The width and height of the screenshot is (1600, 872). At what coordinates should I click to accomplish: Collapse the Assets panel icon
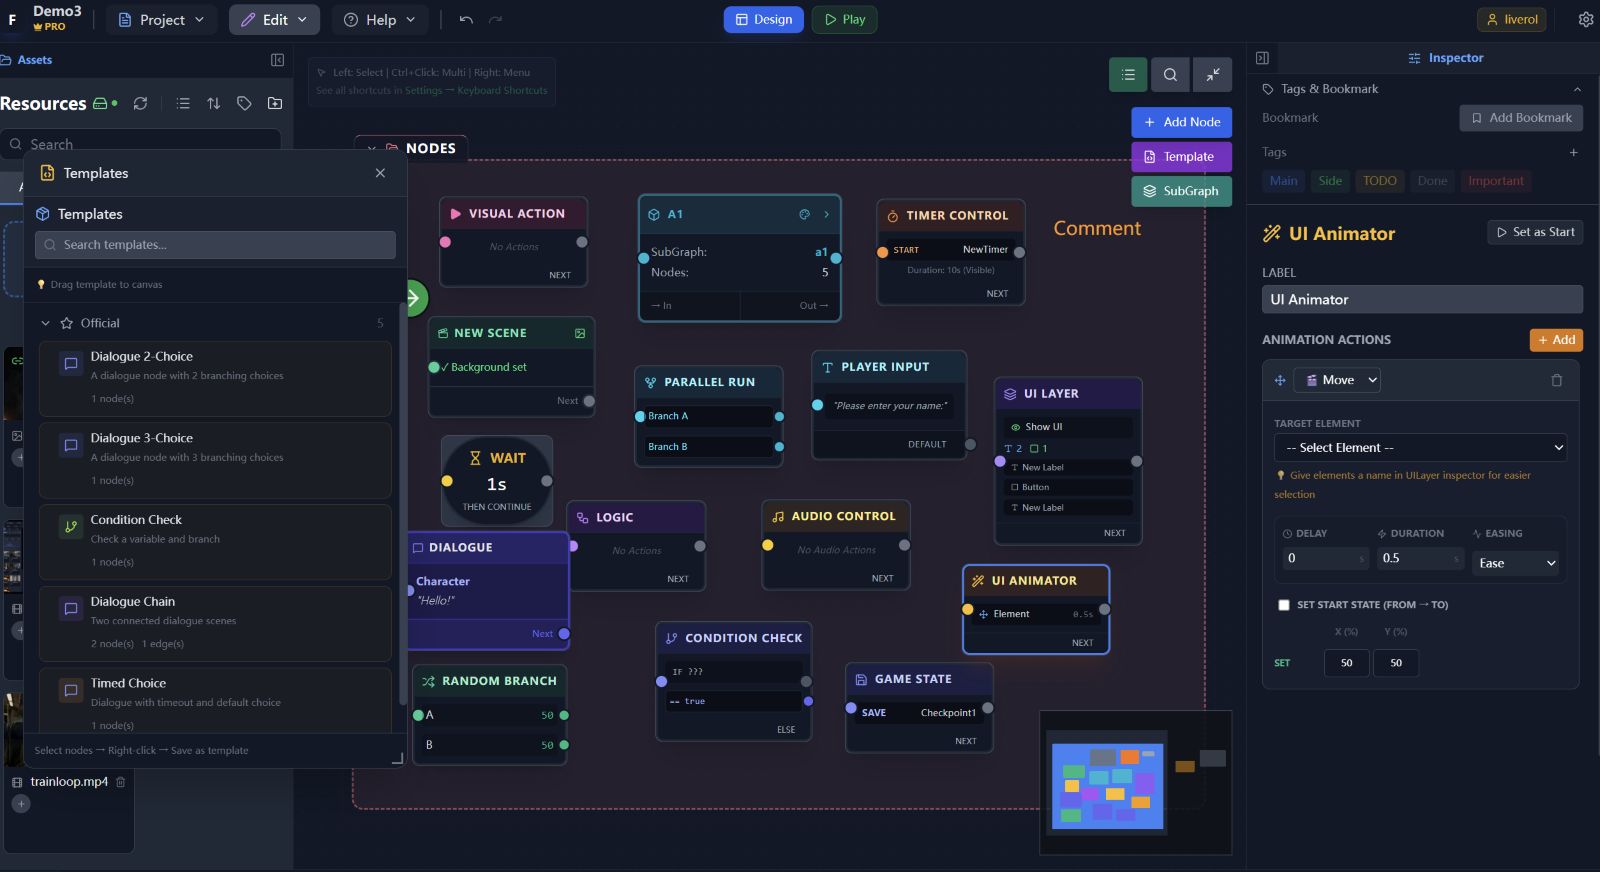278,60
